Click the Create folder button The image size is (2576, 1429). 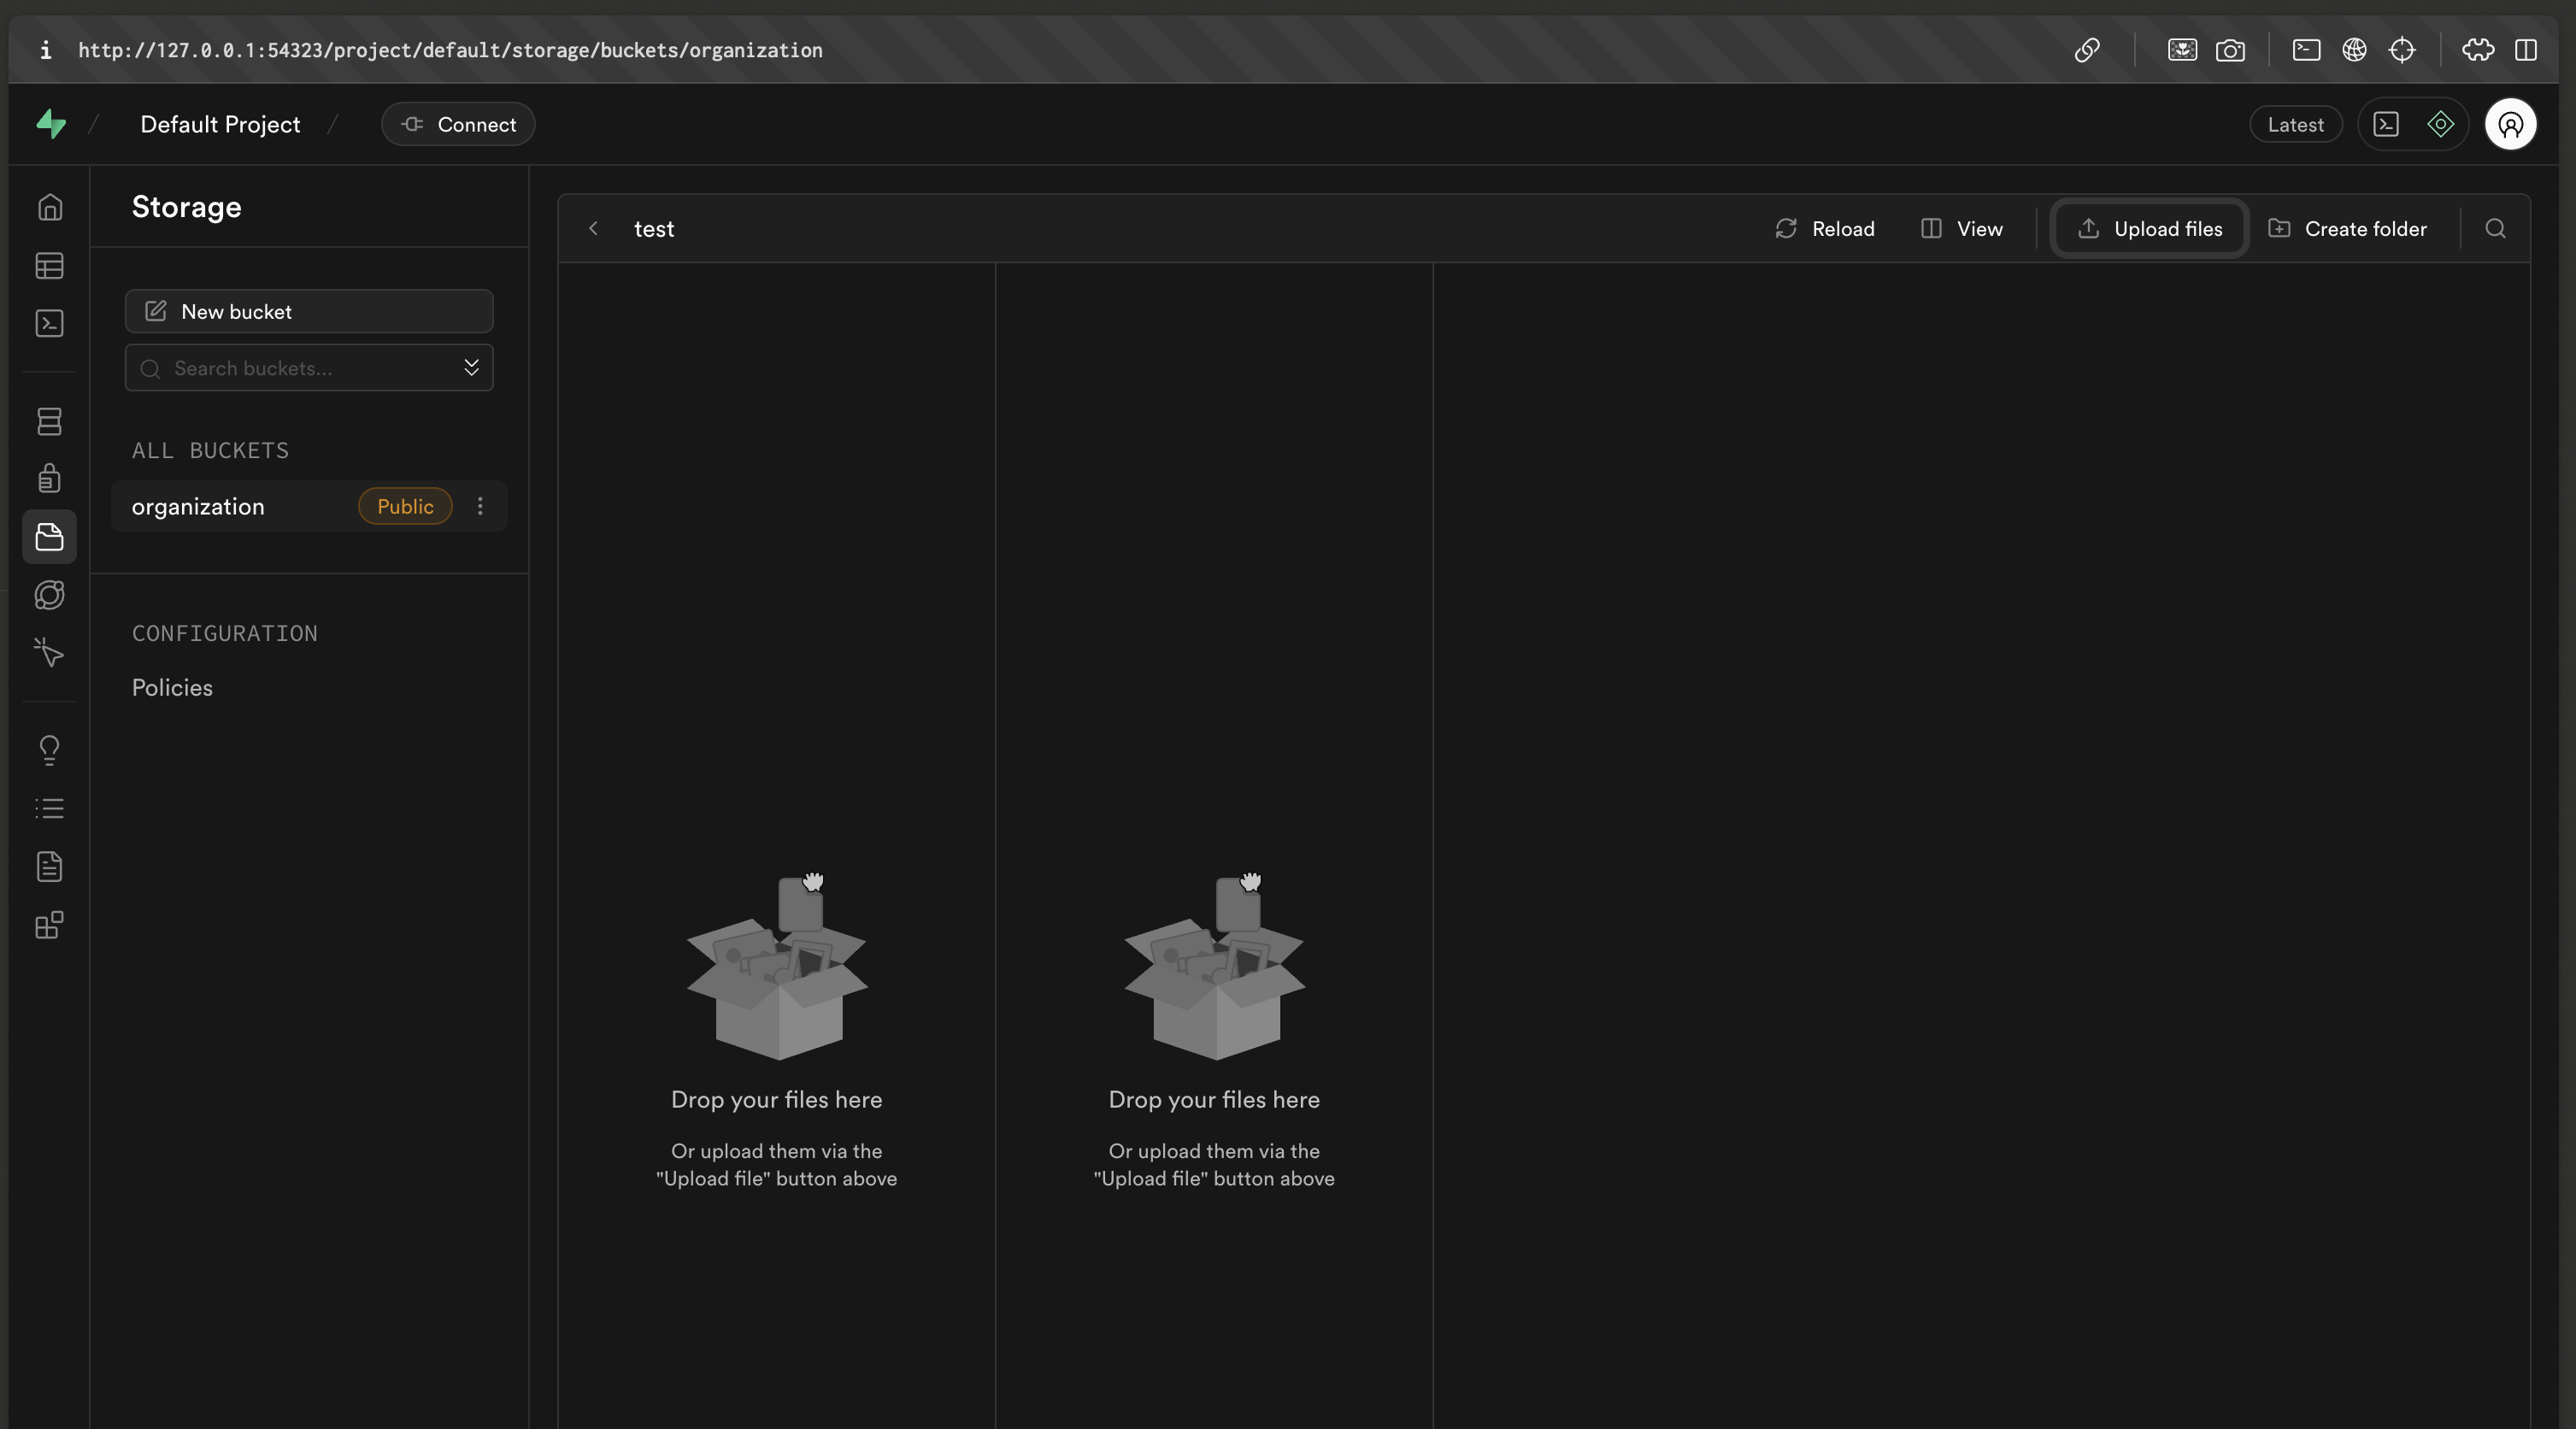pyautogui.click(x=2347, y=229)
